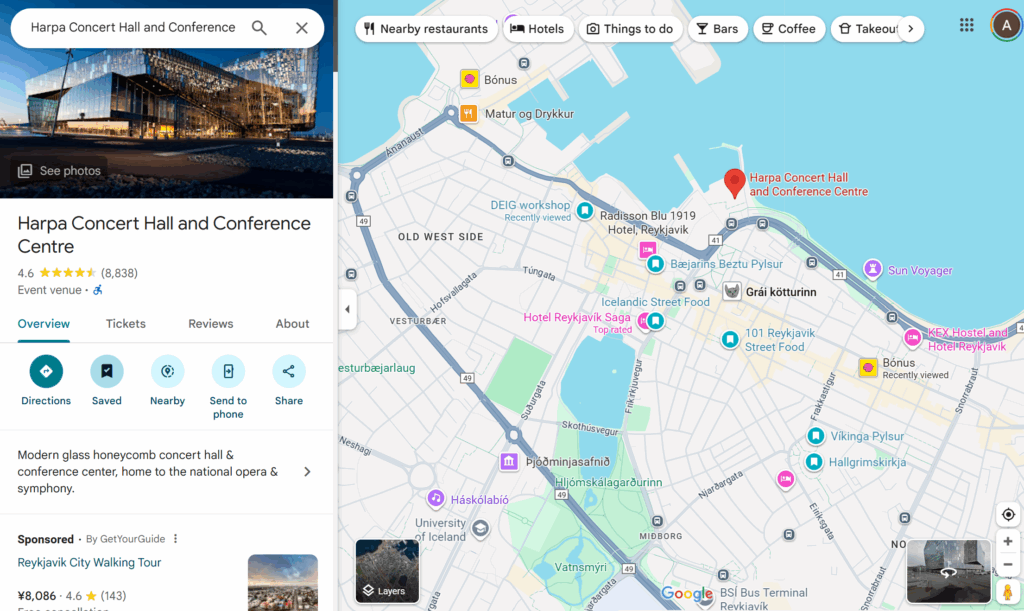Screen dimensions: 1024x611
Task: Switch to the About tab
Action: [x=293, y=324]
